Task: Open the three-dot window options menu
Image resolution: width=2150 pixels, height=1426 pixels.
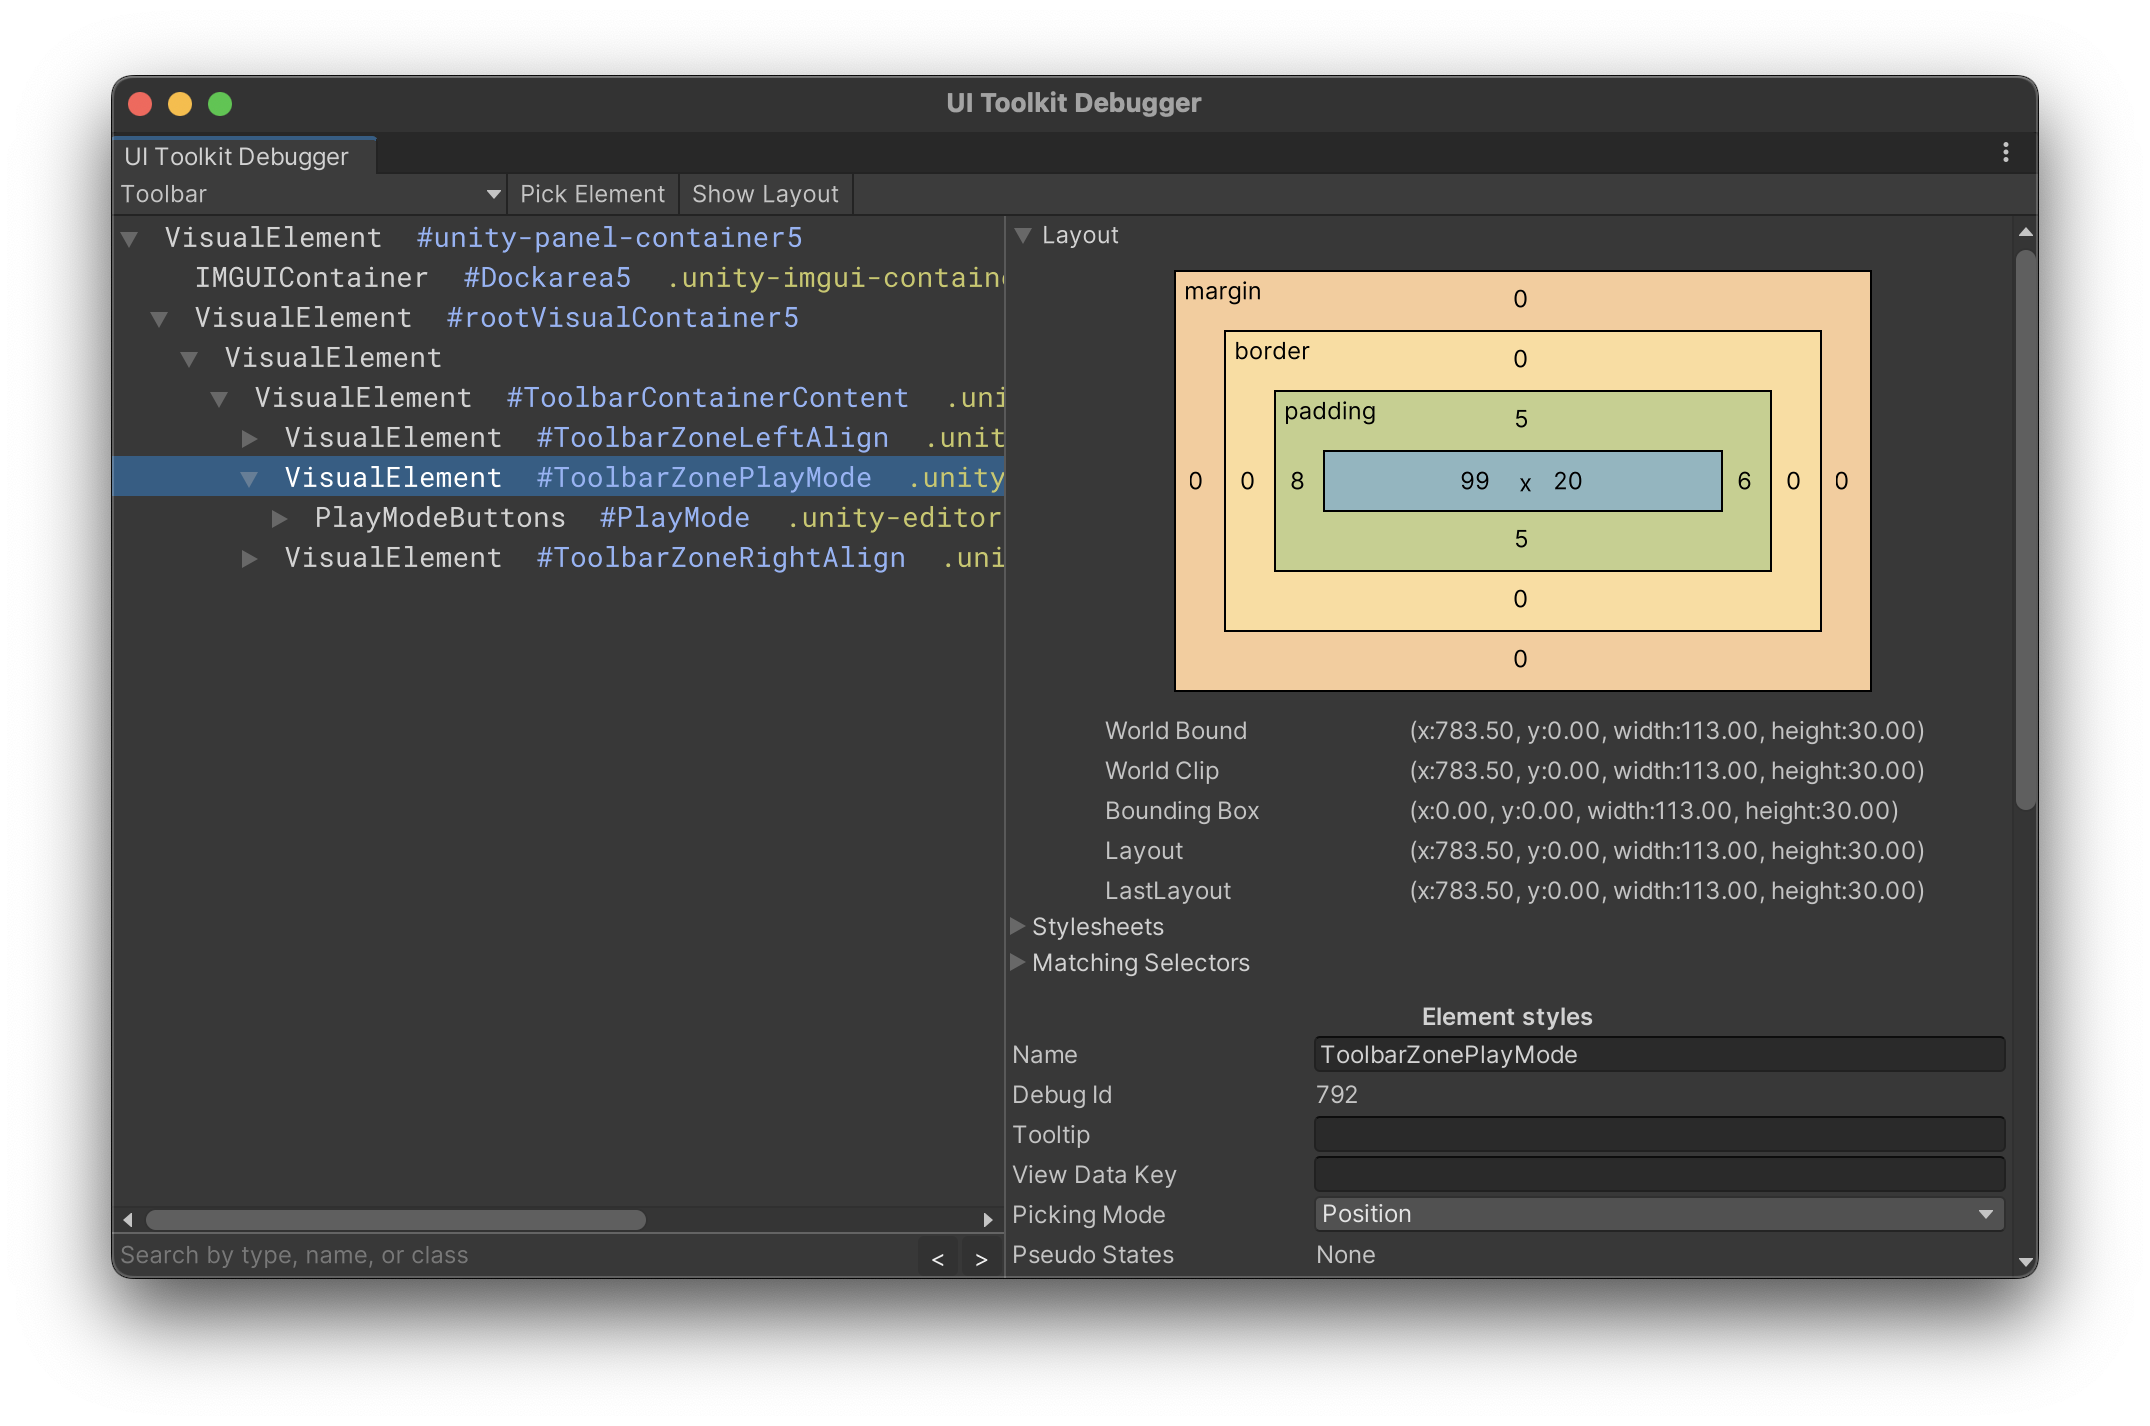Action: [x=2005, y=152]
